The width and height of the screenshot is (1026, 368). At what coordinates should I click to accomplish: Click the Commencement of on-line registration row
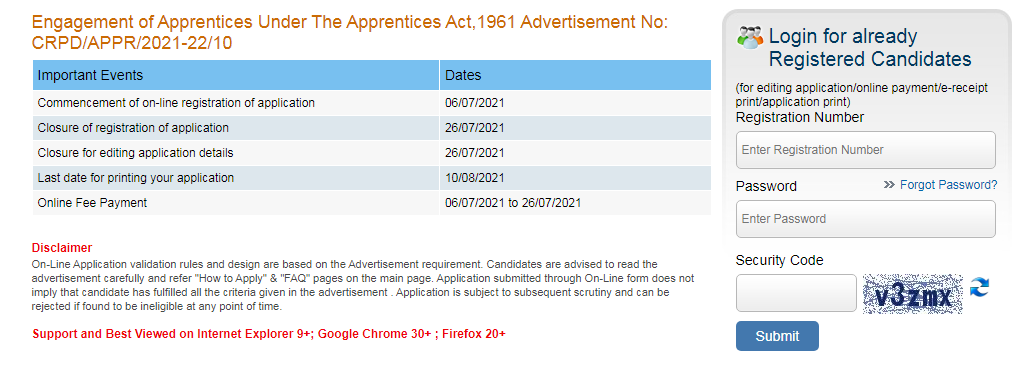click(x=372, y=103)
